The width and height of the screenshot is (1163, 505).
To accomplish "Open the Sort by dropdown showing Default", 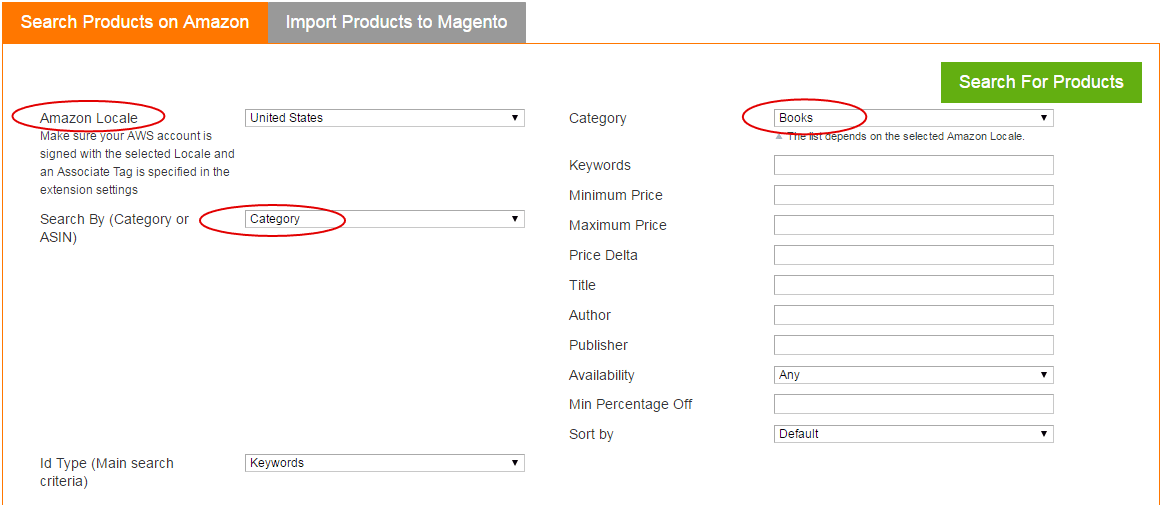I will click(913, 434).
